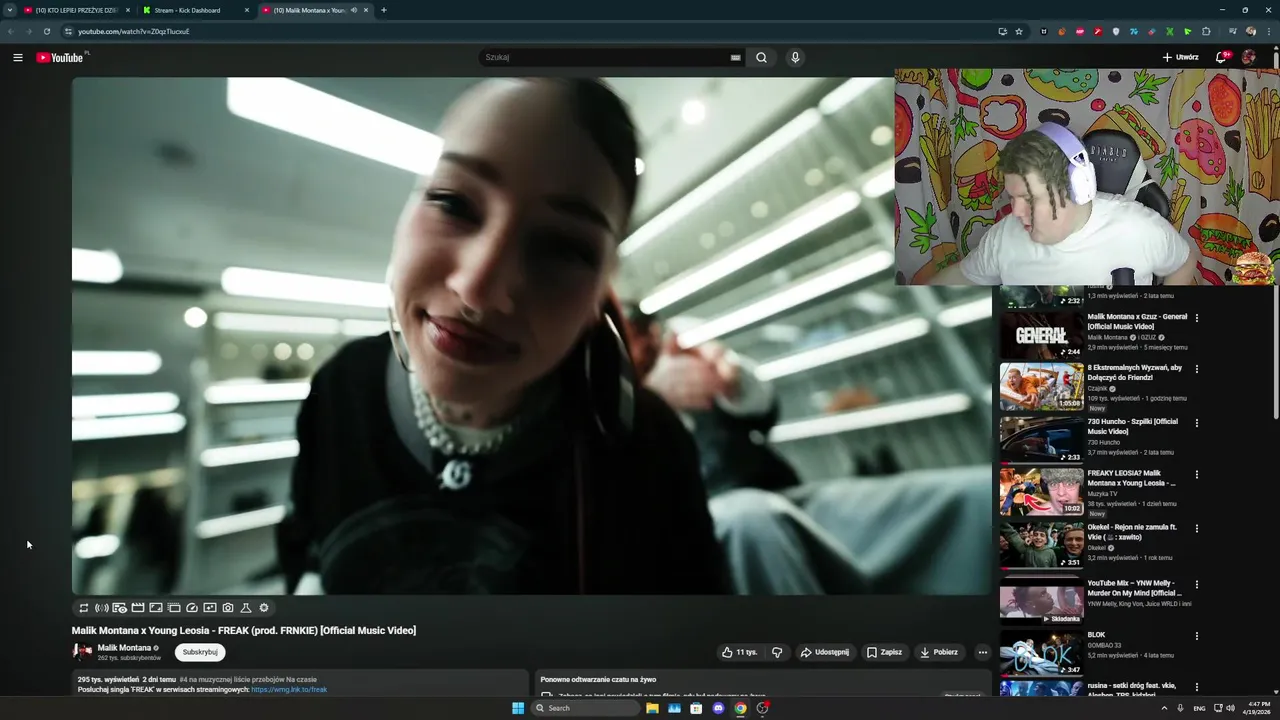Take a video screenshot with camera icon

(x=228, y=608)
